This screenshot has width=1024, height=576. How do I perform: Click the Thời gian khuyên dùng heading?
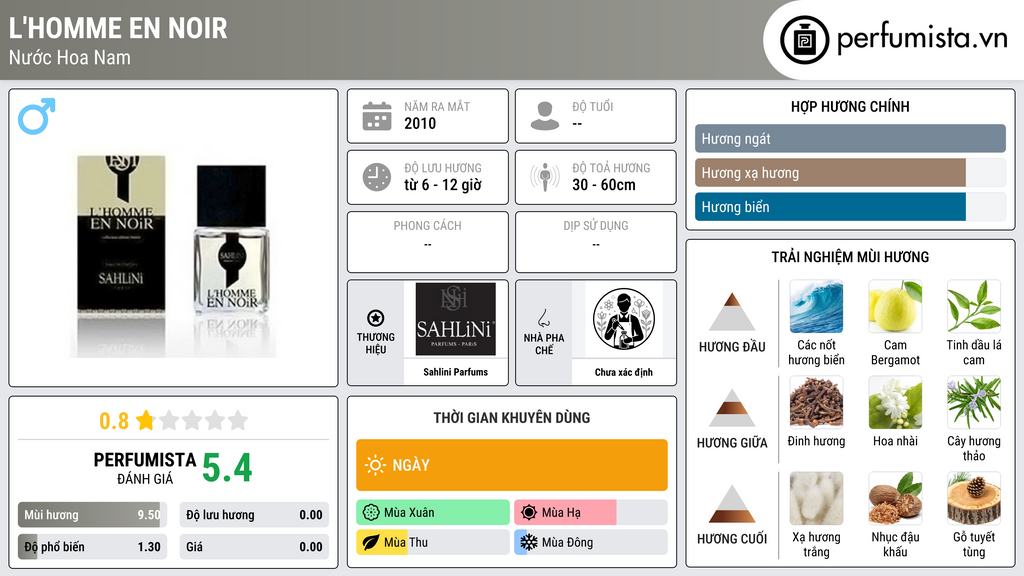tap(512, 417)
